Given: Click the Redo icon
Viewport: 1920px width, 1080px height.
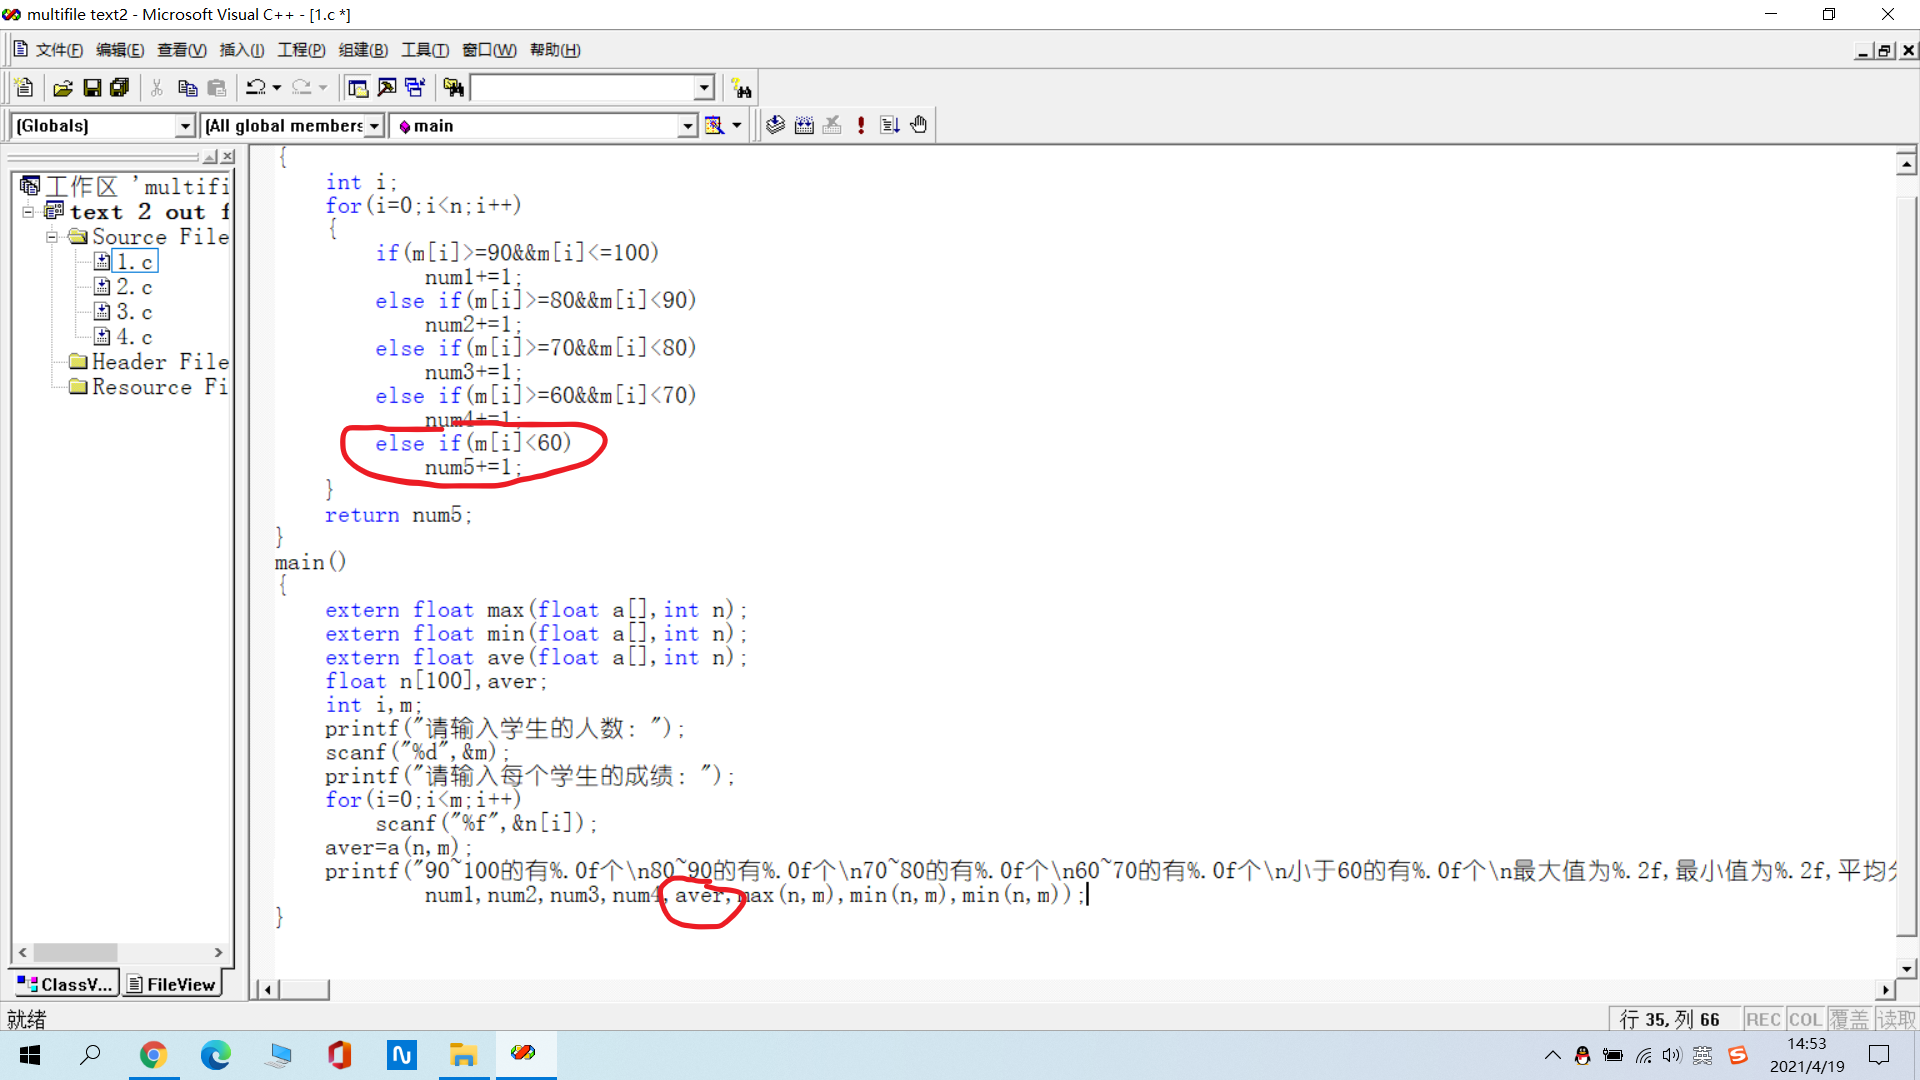Looking at the screenshot, I should coord(302,88).
